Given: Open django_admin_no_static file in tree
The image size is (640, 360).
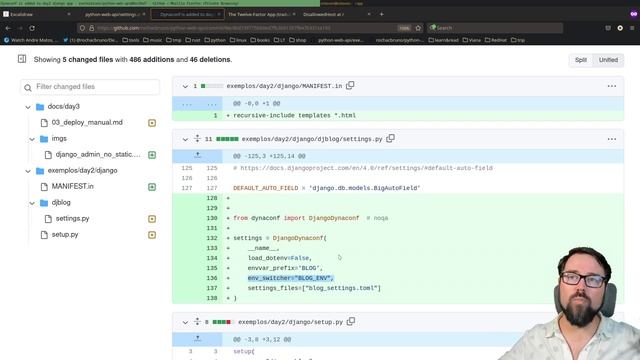Looking at the screenshot, I should click(x=98, y=154).
